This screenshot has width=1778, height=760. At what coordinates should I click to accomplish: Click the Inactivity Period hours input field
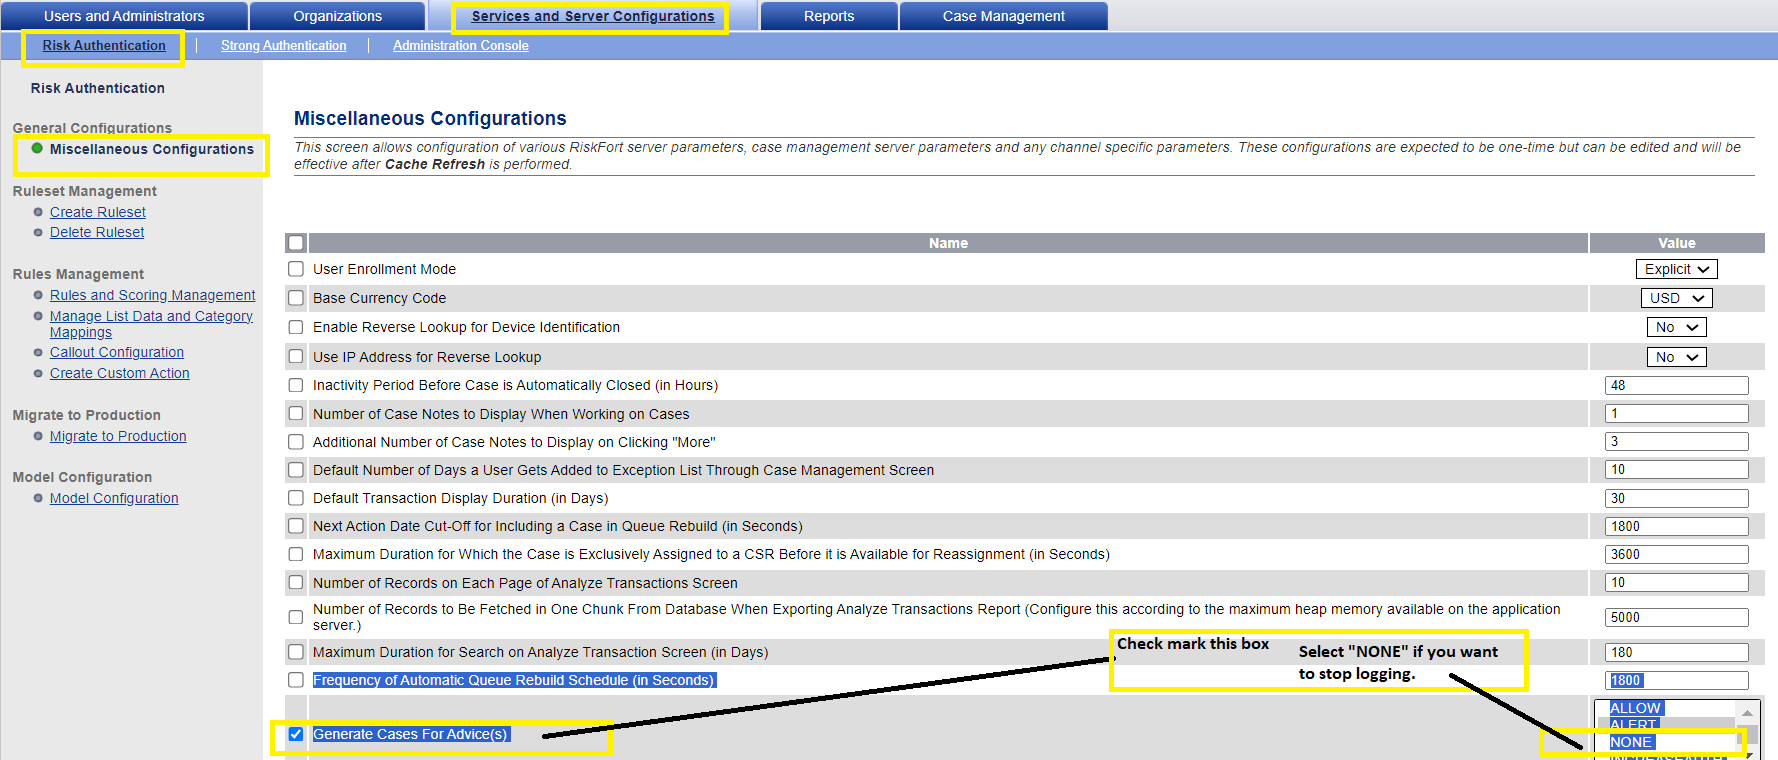pyautogui.click(x=1676, y=385)
